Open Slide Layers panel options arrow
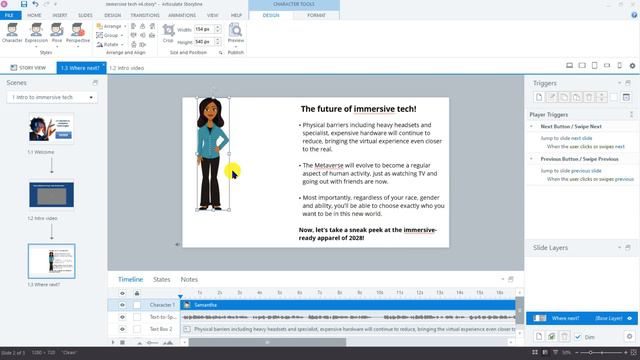This screenshot has height=360, width=640. click(619, 247)
